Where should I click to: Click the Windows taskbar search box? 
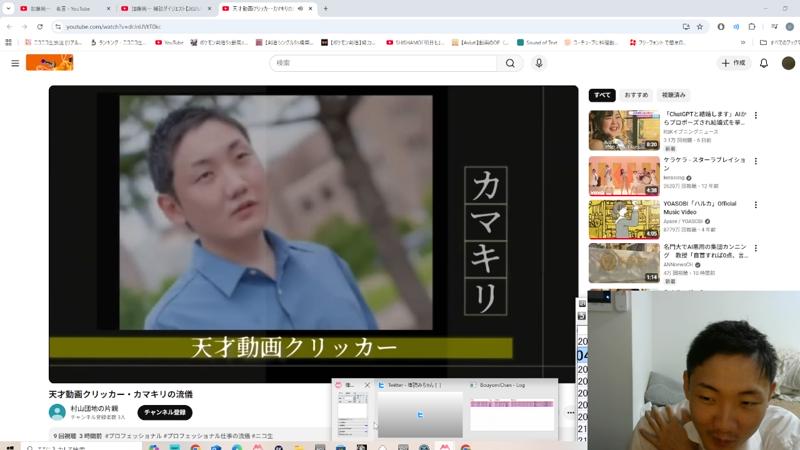[82, 447]
